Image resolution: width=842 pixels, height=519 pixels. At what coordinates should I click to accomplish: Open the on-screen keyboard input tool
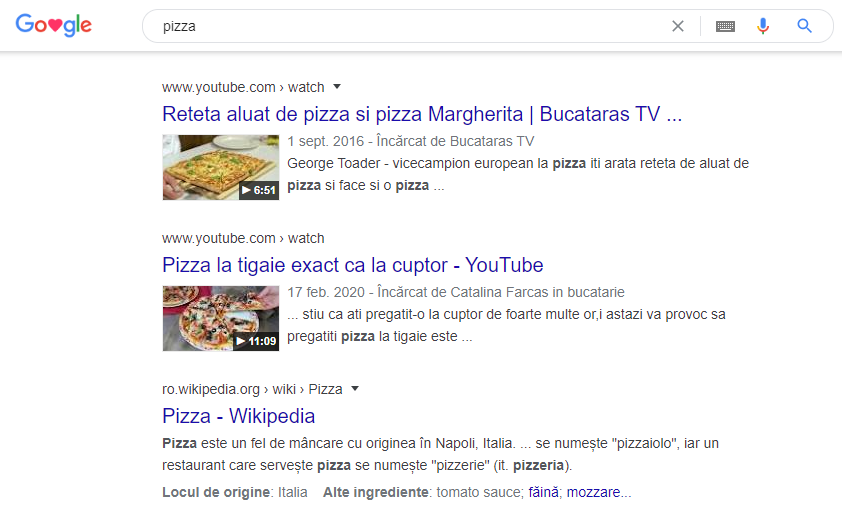click(x=725, y=26)
